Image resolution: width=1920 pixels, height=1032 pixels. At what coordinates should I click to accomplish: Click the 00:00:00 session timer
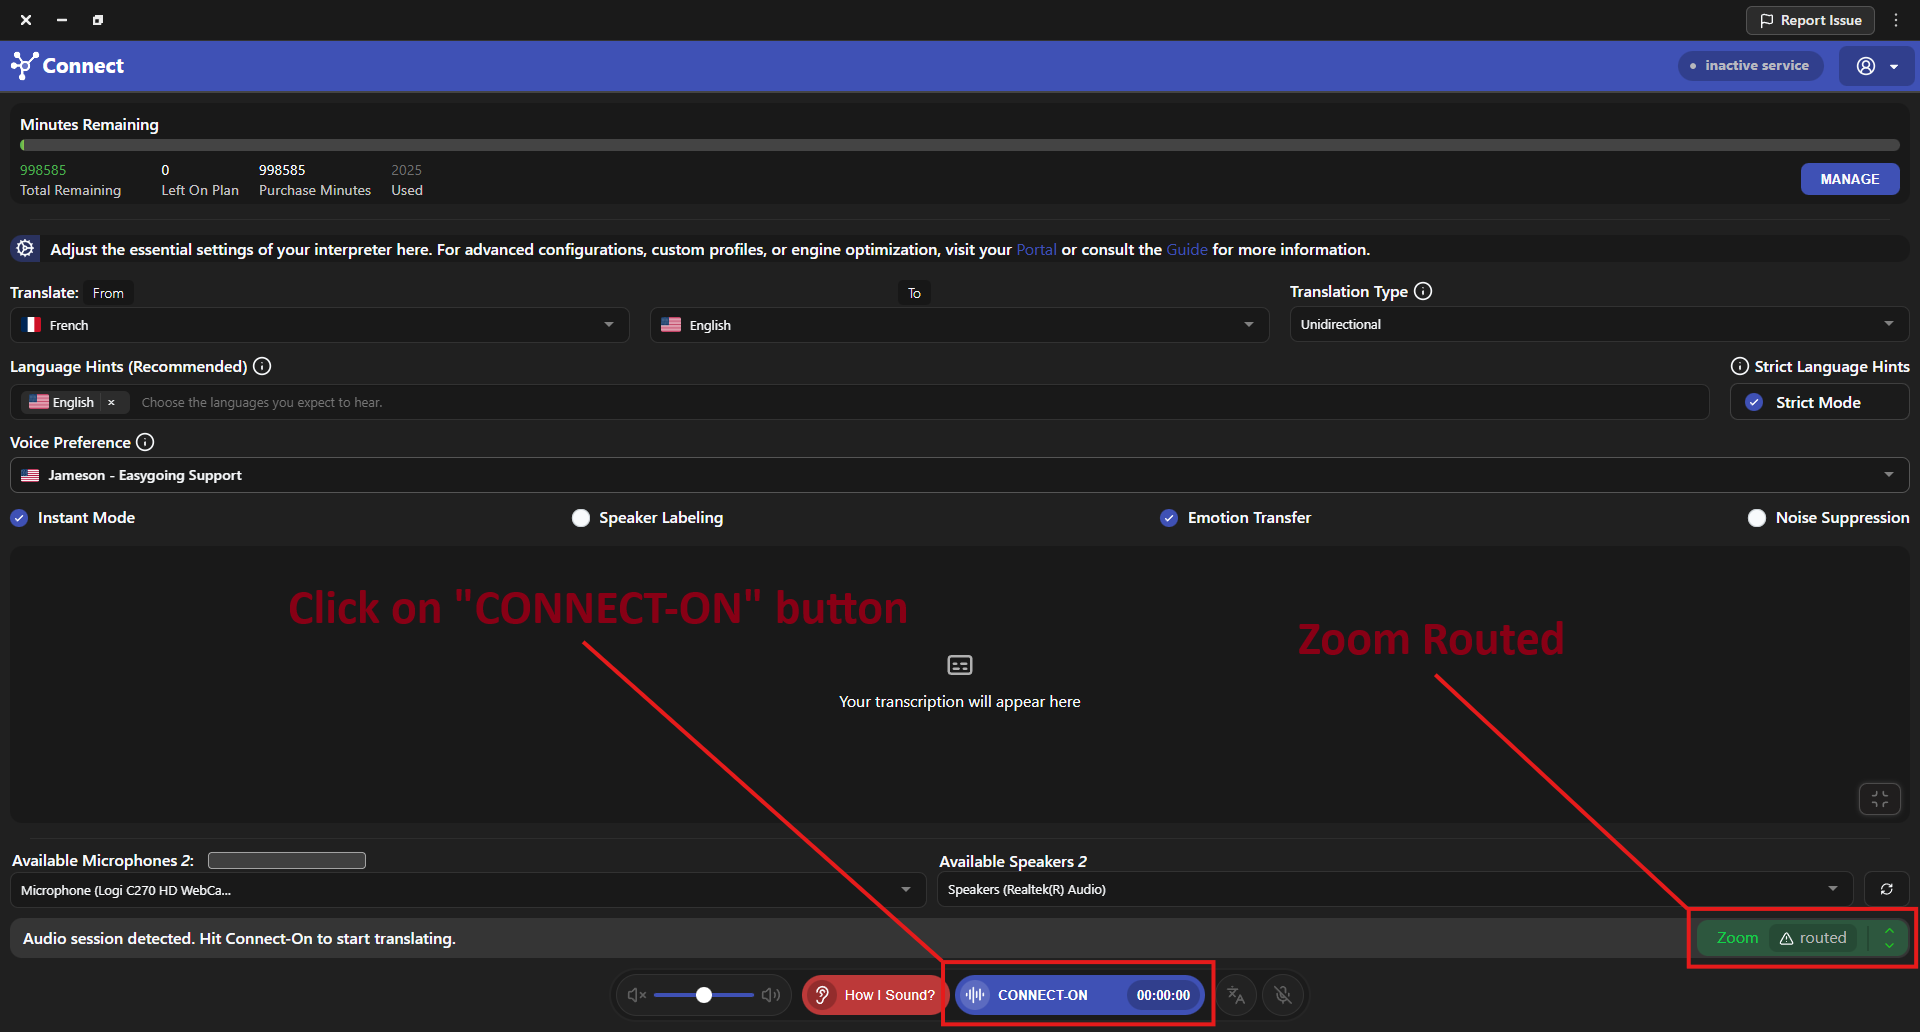(x=1163, y=995)
